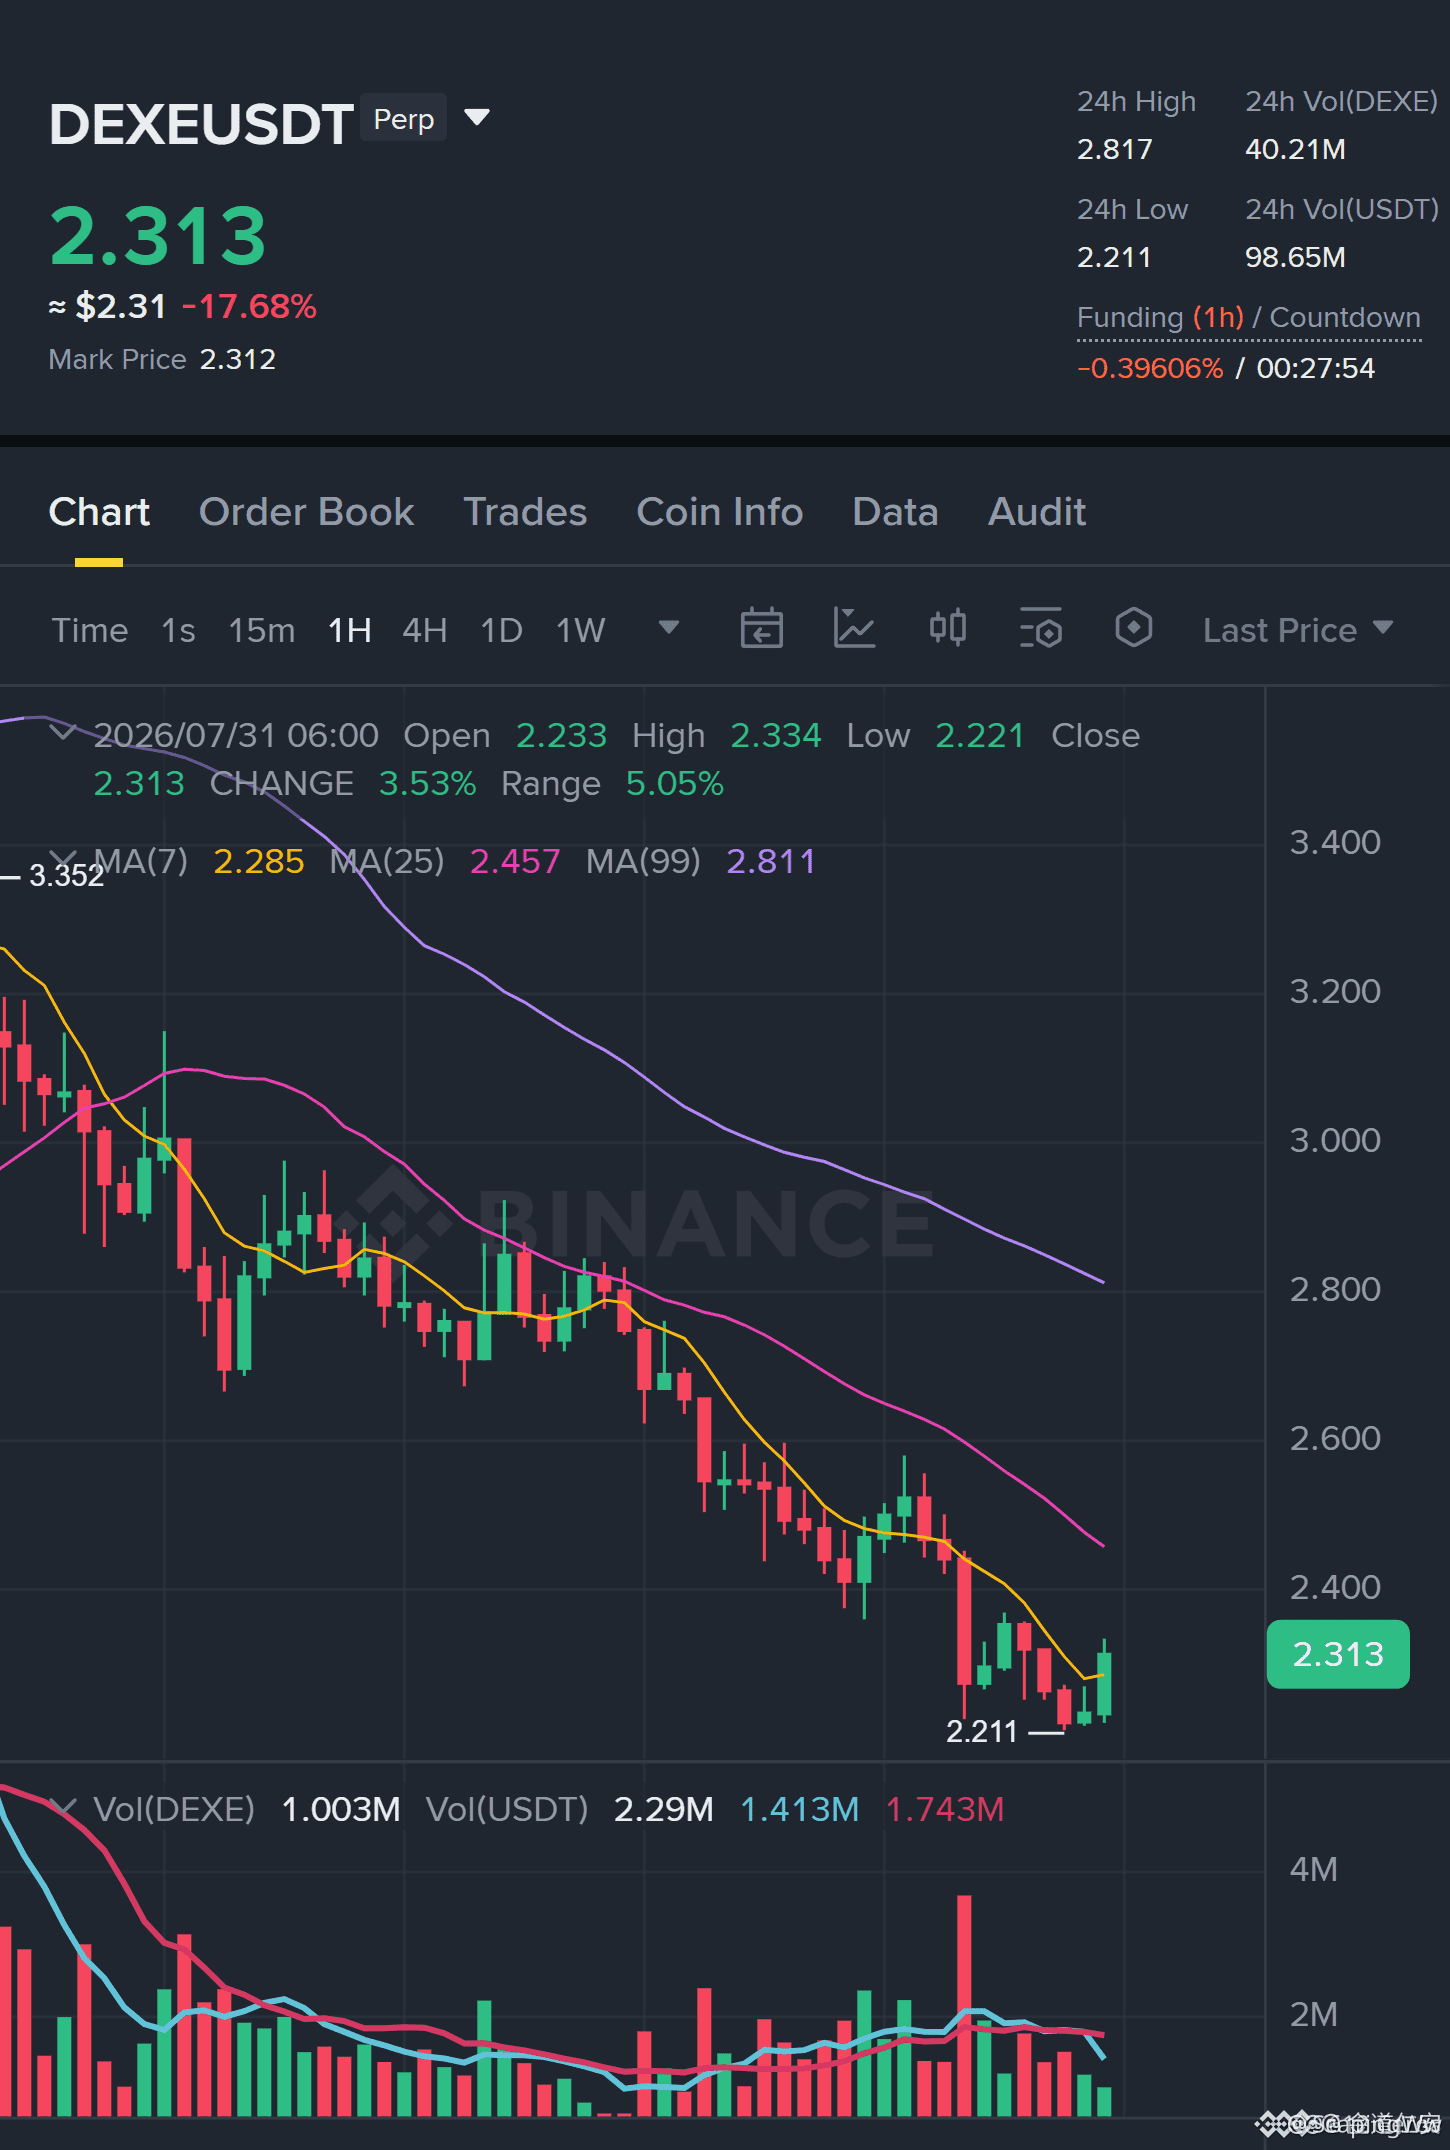Open the DEXEUSDT pair selector arrow
This screenshot has height=2150, width=1450.
click(477, 118)
